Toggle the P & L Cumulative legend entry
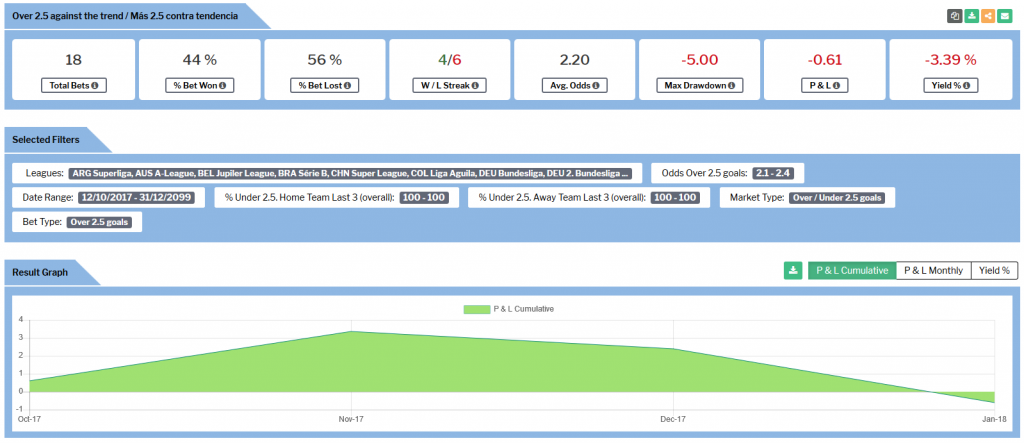 509,309
